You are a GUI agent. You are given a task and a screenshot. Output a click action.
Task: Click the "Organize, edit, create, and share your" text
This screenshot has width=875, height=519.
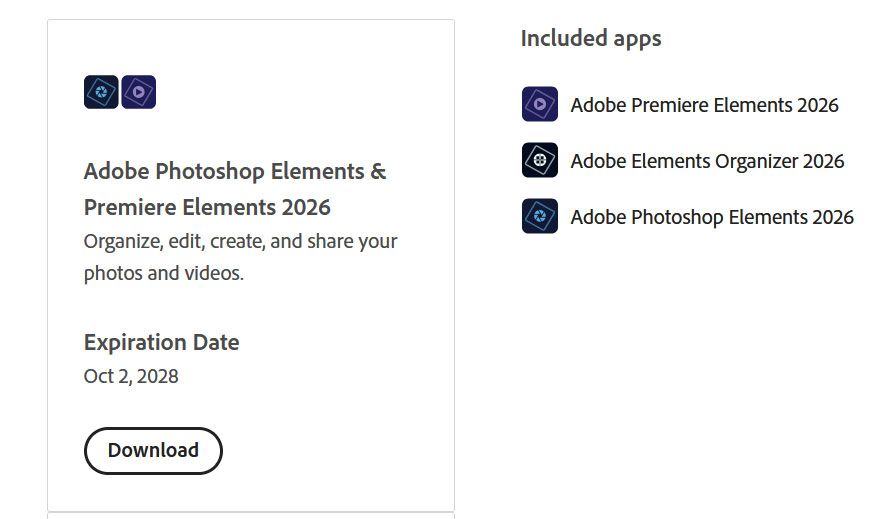[x=240, y=241]
